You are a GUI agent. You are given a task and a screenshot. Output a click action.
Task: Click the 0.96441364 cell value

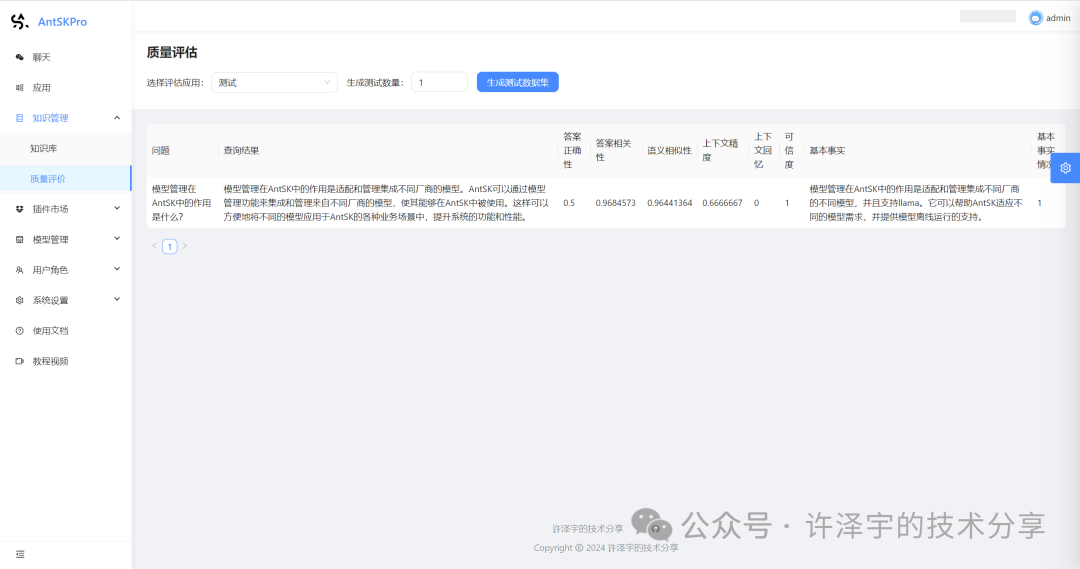669,203
